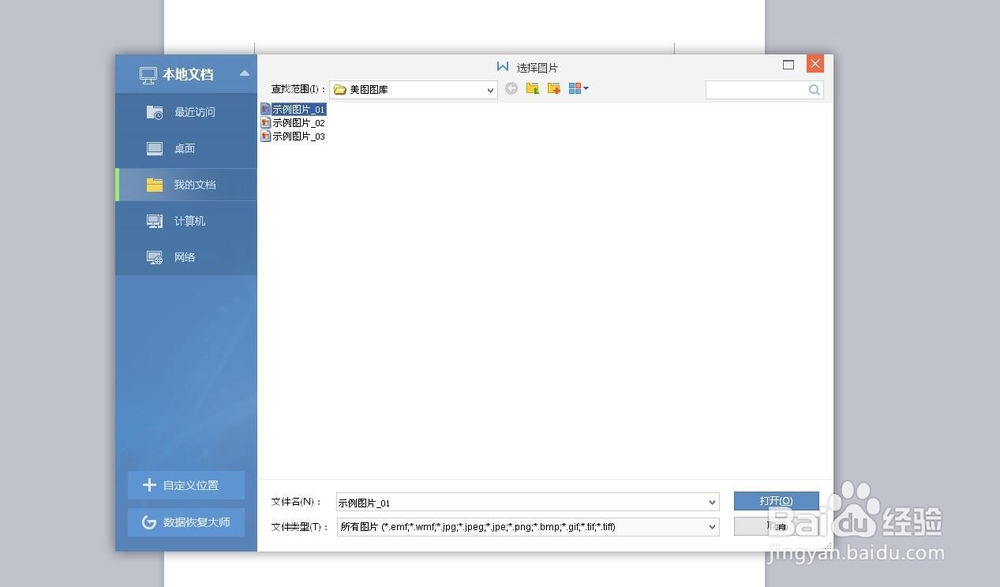Click 自定义位置 button
This screenshot has width=1000, height=587.
click(186, 485)
